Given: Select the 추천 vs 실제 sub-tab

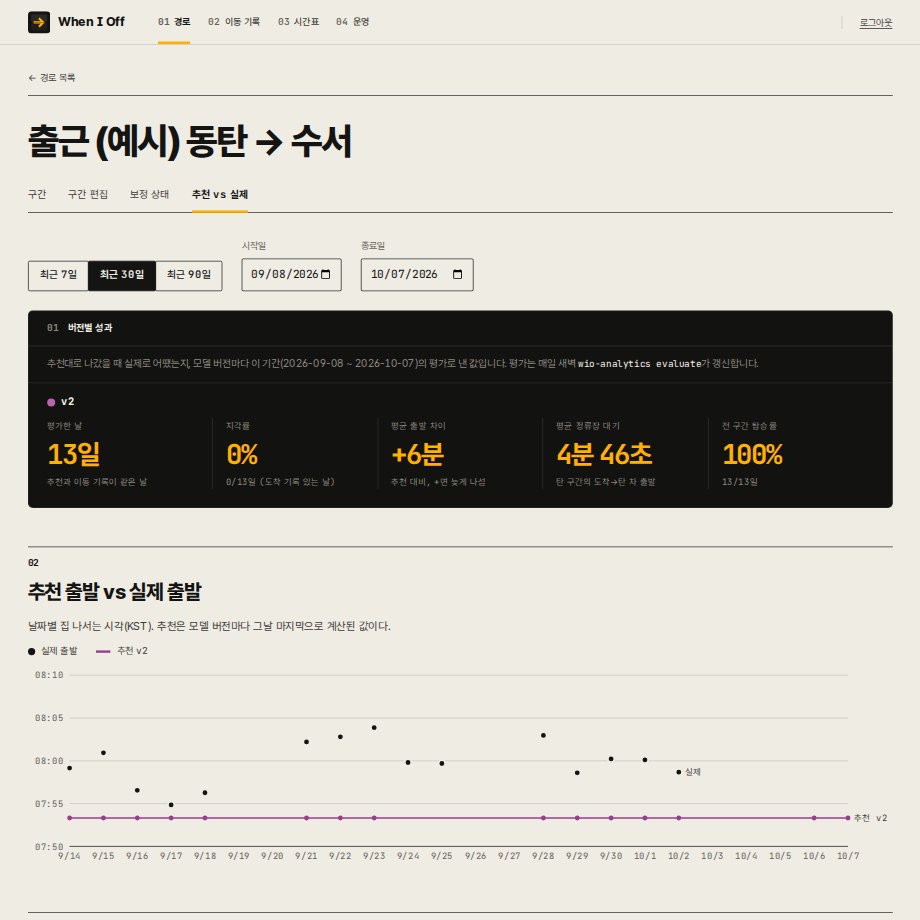Looking at the screenshot, I should tap(219, 194).
